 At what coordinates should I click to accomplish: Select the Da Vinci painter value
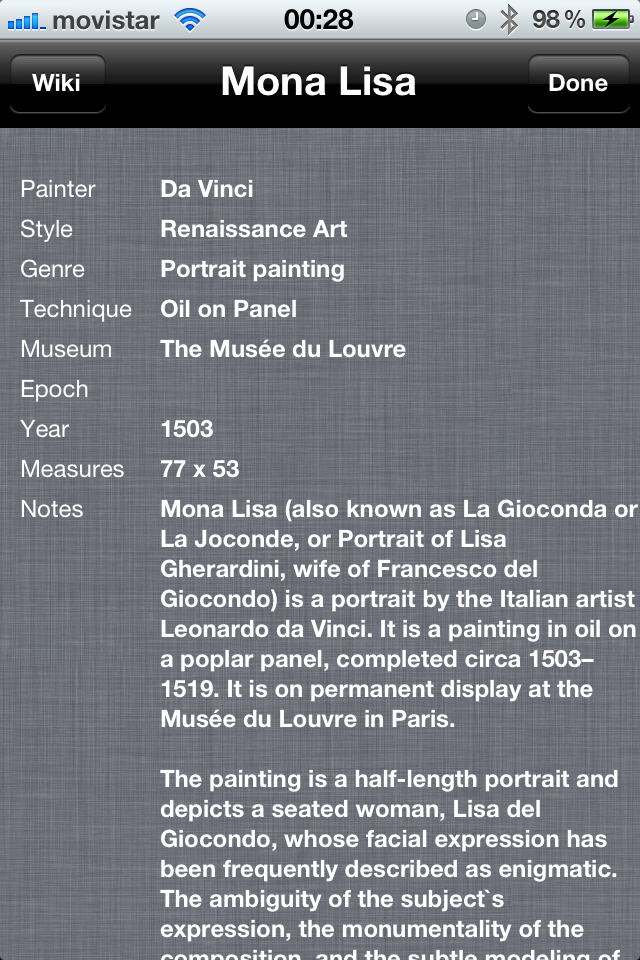[x=207, y=189]
